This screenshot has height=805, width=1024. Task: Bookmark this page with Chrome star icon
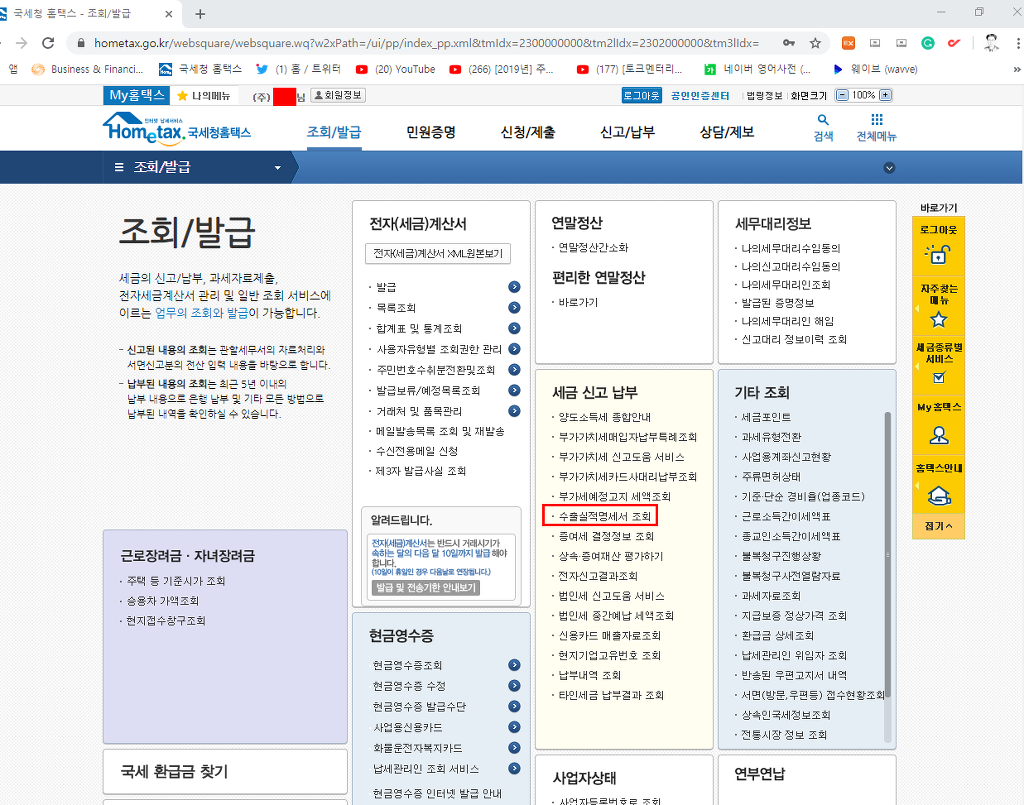point(815,43)
